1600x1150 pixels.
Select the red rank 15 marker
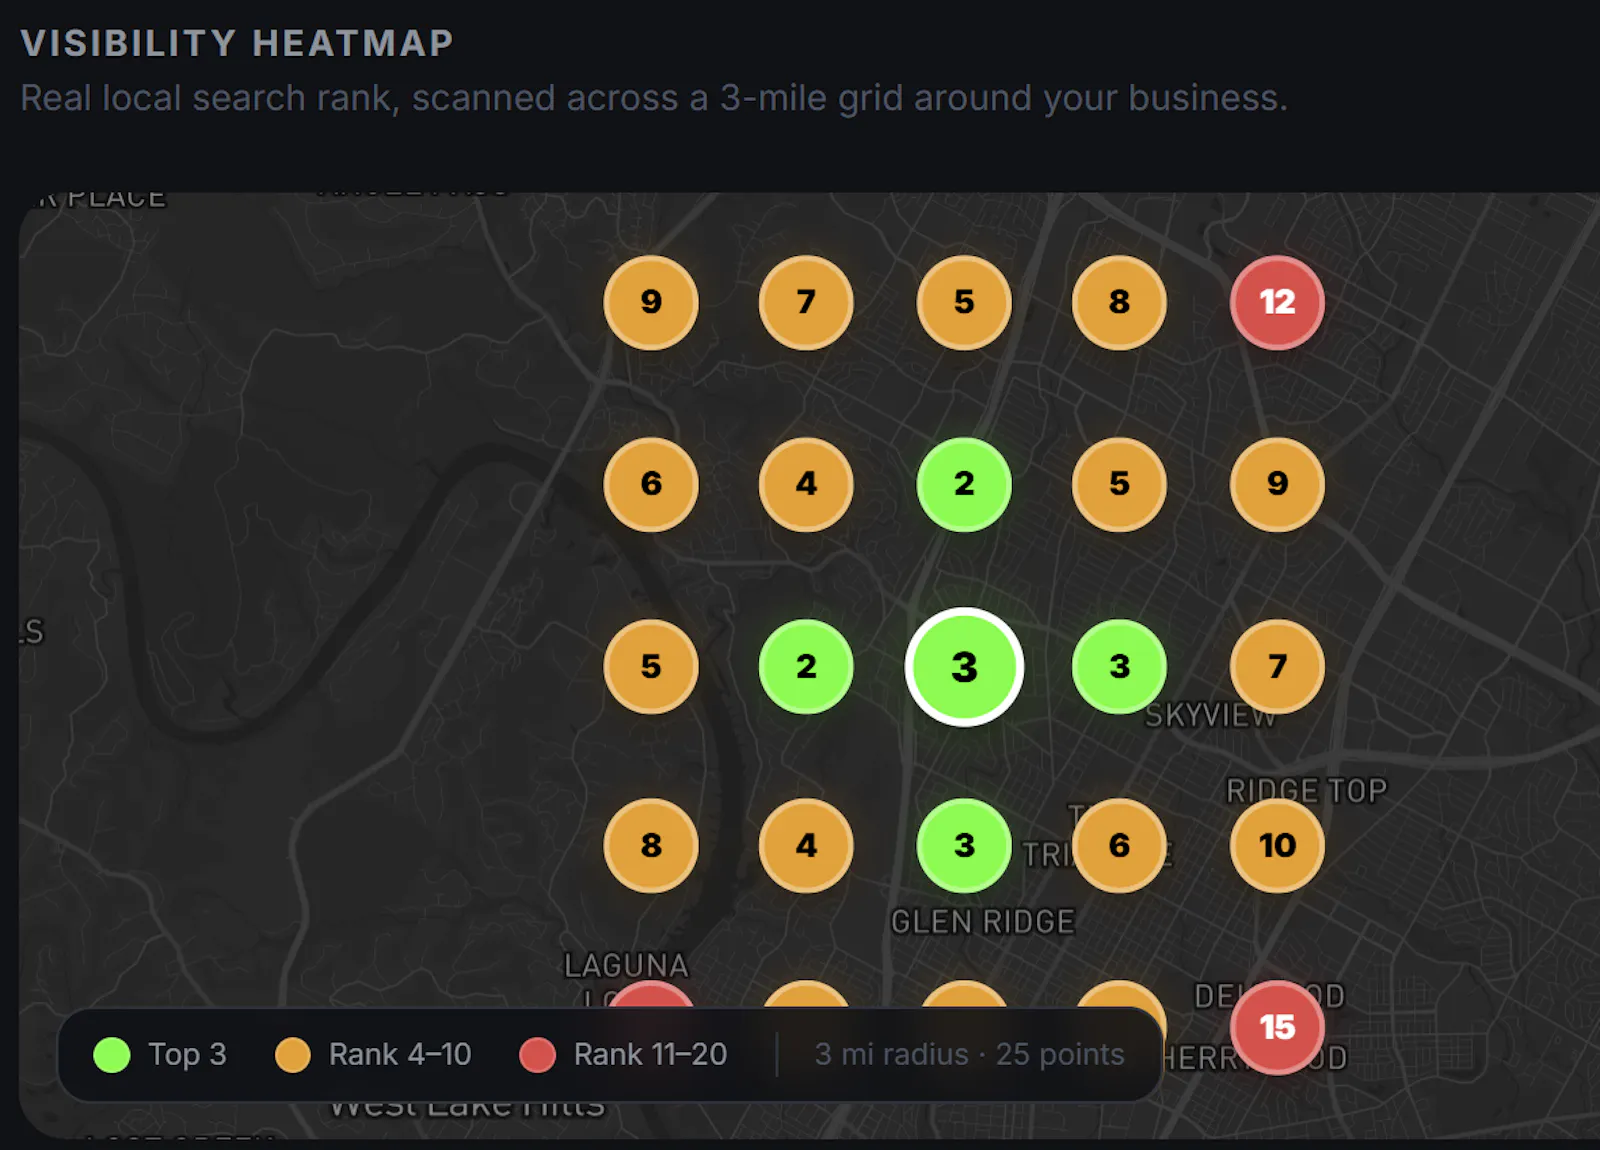pyautogui.click(x=1277, y=1027)
